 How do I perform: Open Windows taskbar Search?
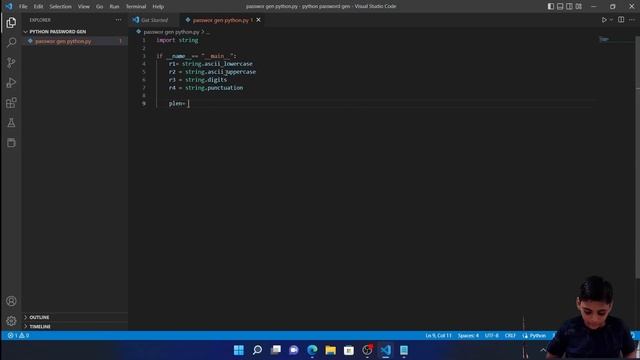point(257,350)
